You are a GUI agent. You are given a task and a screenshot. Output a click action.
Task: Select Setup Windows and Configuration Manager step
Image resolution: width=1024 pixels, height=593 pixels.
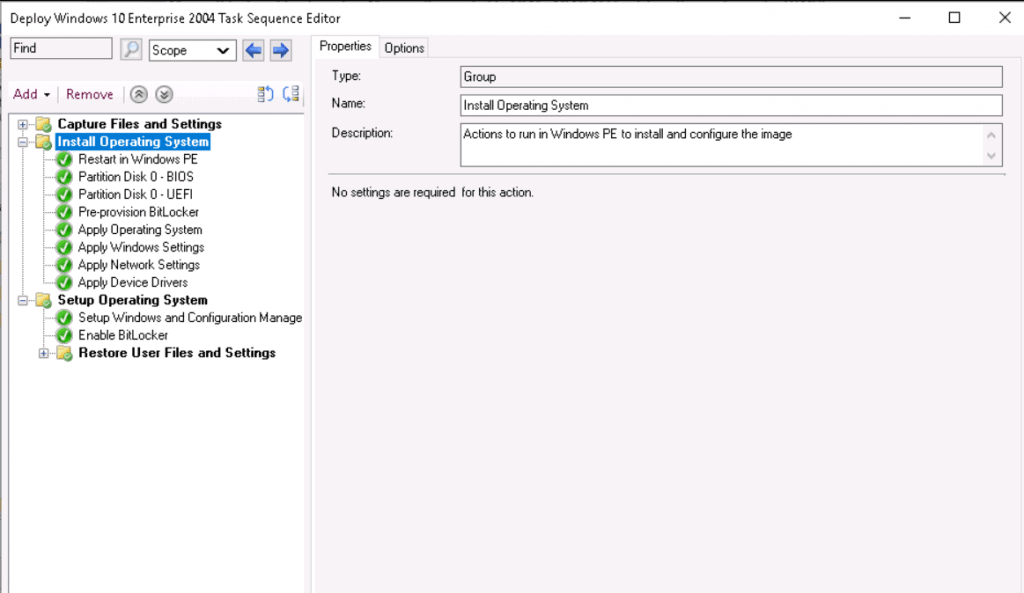[x=190, y=318]
